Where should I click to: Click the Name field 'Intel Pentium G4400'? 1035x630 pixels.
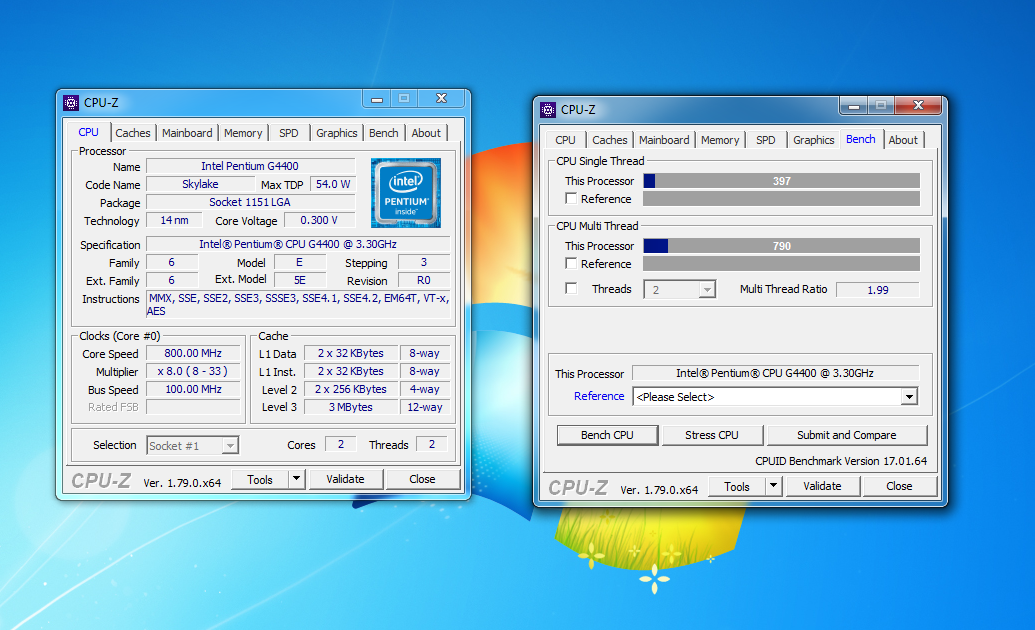pyautogui.click(x=250, y=166)
